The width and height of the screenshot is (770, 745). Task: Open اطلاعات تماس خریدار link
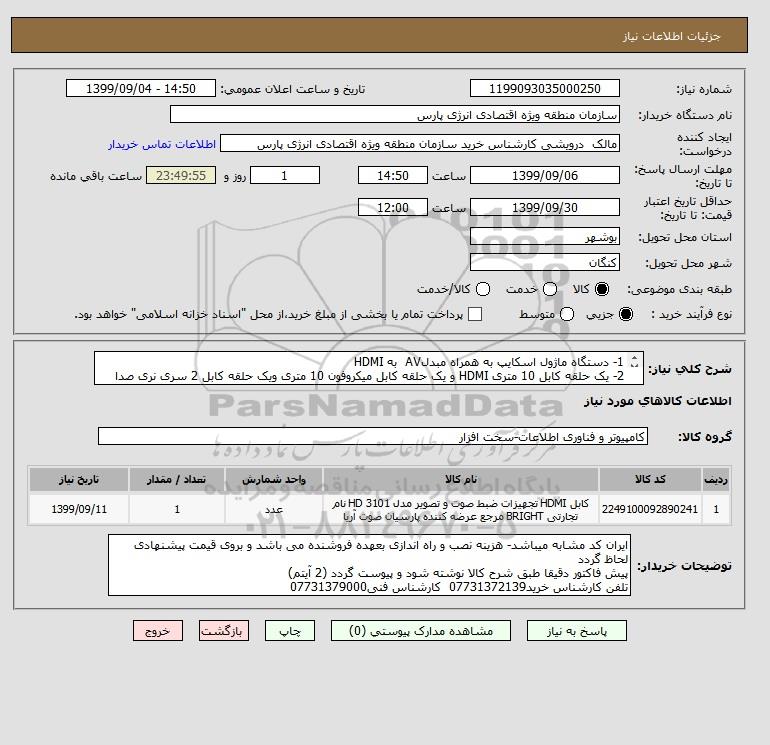(x=162, y=144)
